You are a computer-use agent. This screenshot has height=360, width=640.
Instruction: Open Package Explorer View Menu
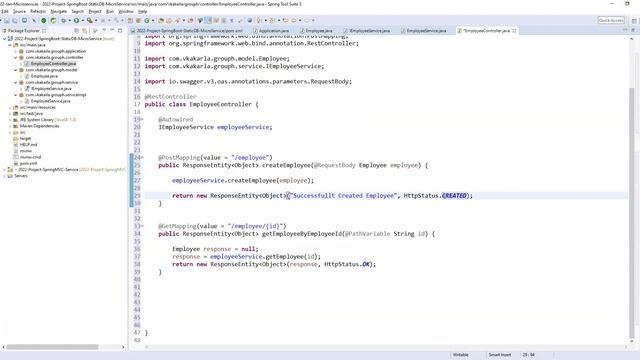104,31
